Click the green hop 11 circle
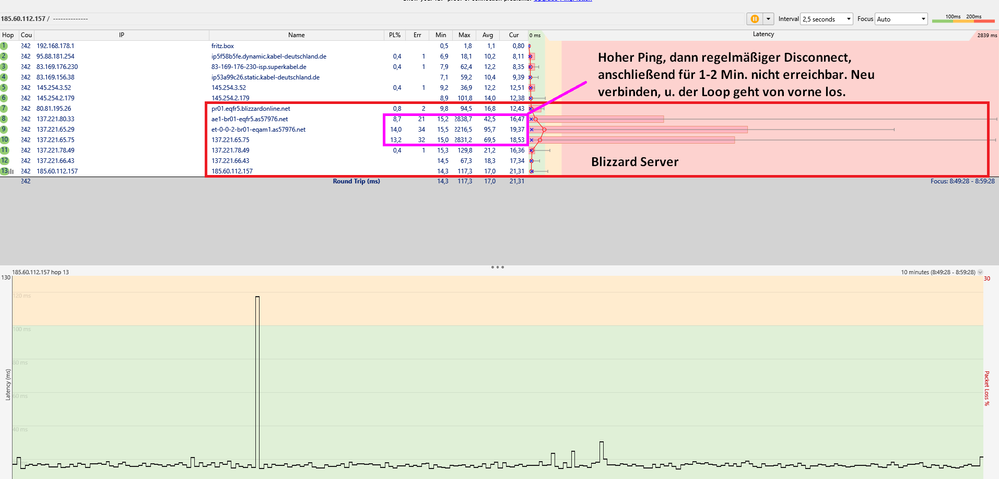 click(x=4, y=150)
